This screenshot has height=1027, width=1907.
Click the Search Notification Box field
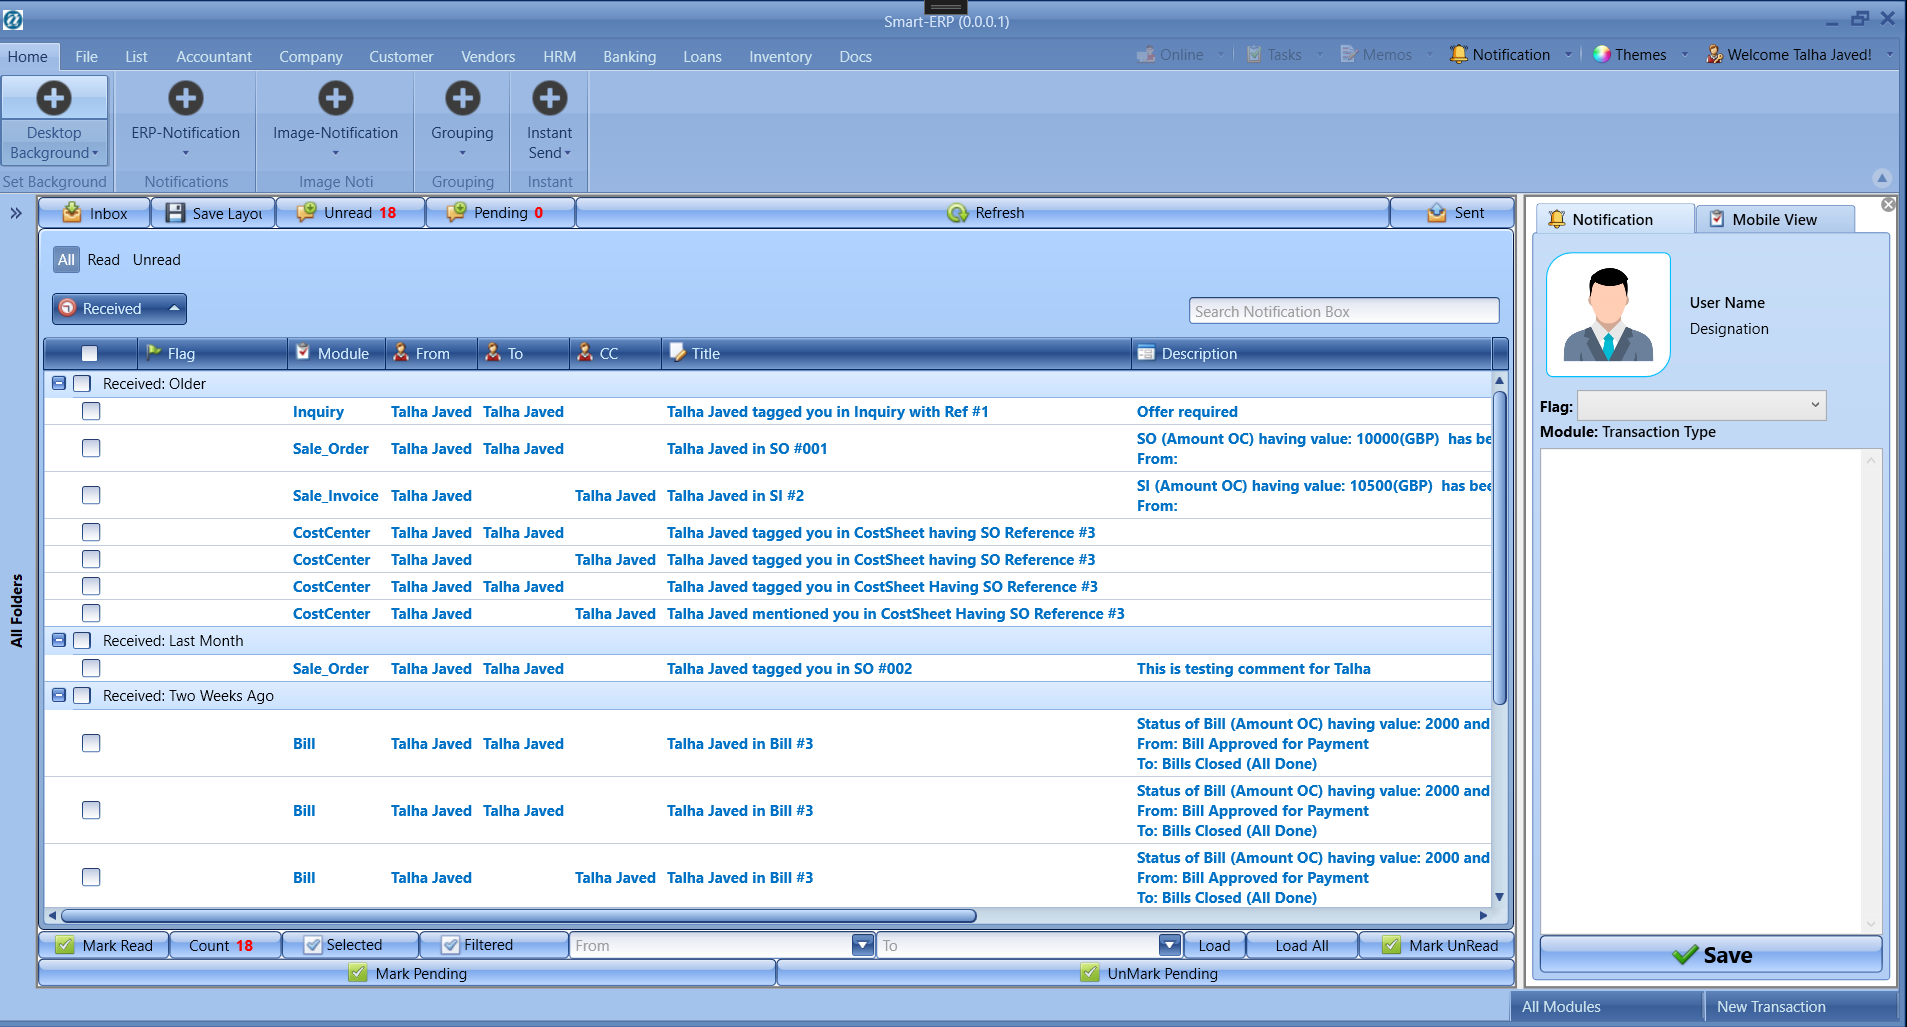tap(1344, 311)
